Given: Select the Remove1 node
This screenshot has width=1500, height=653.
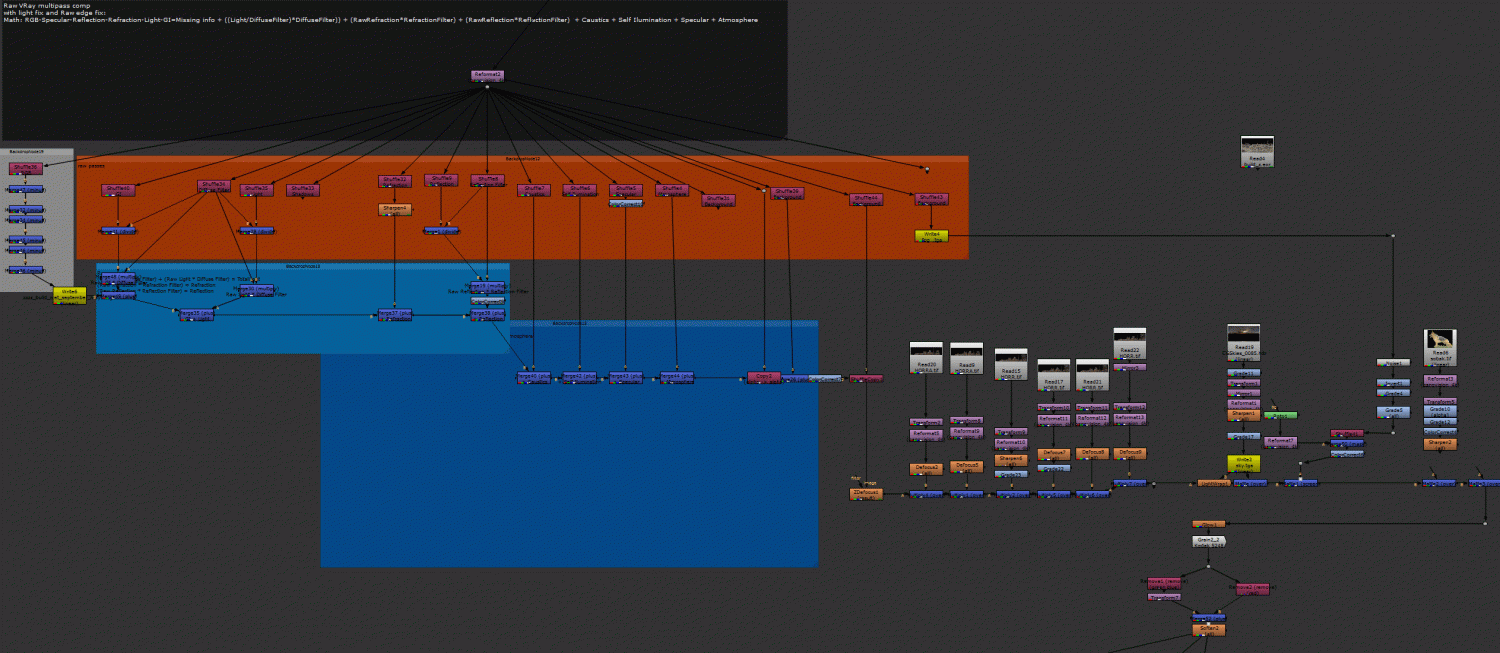Looking at the screenshot, I should tap(1163, 582).
